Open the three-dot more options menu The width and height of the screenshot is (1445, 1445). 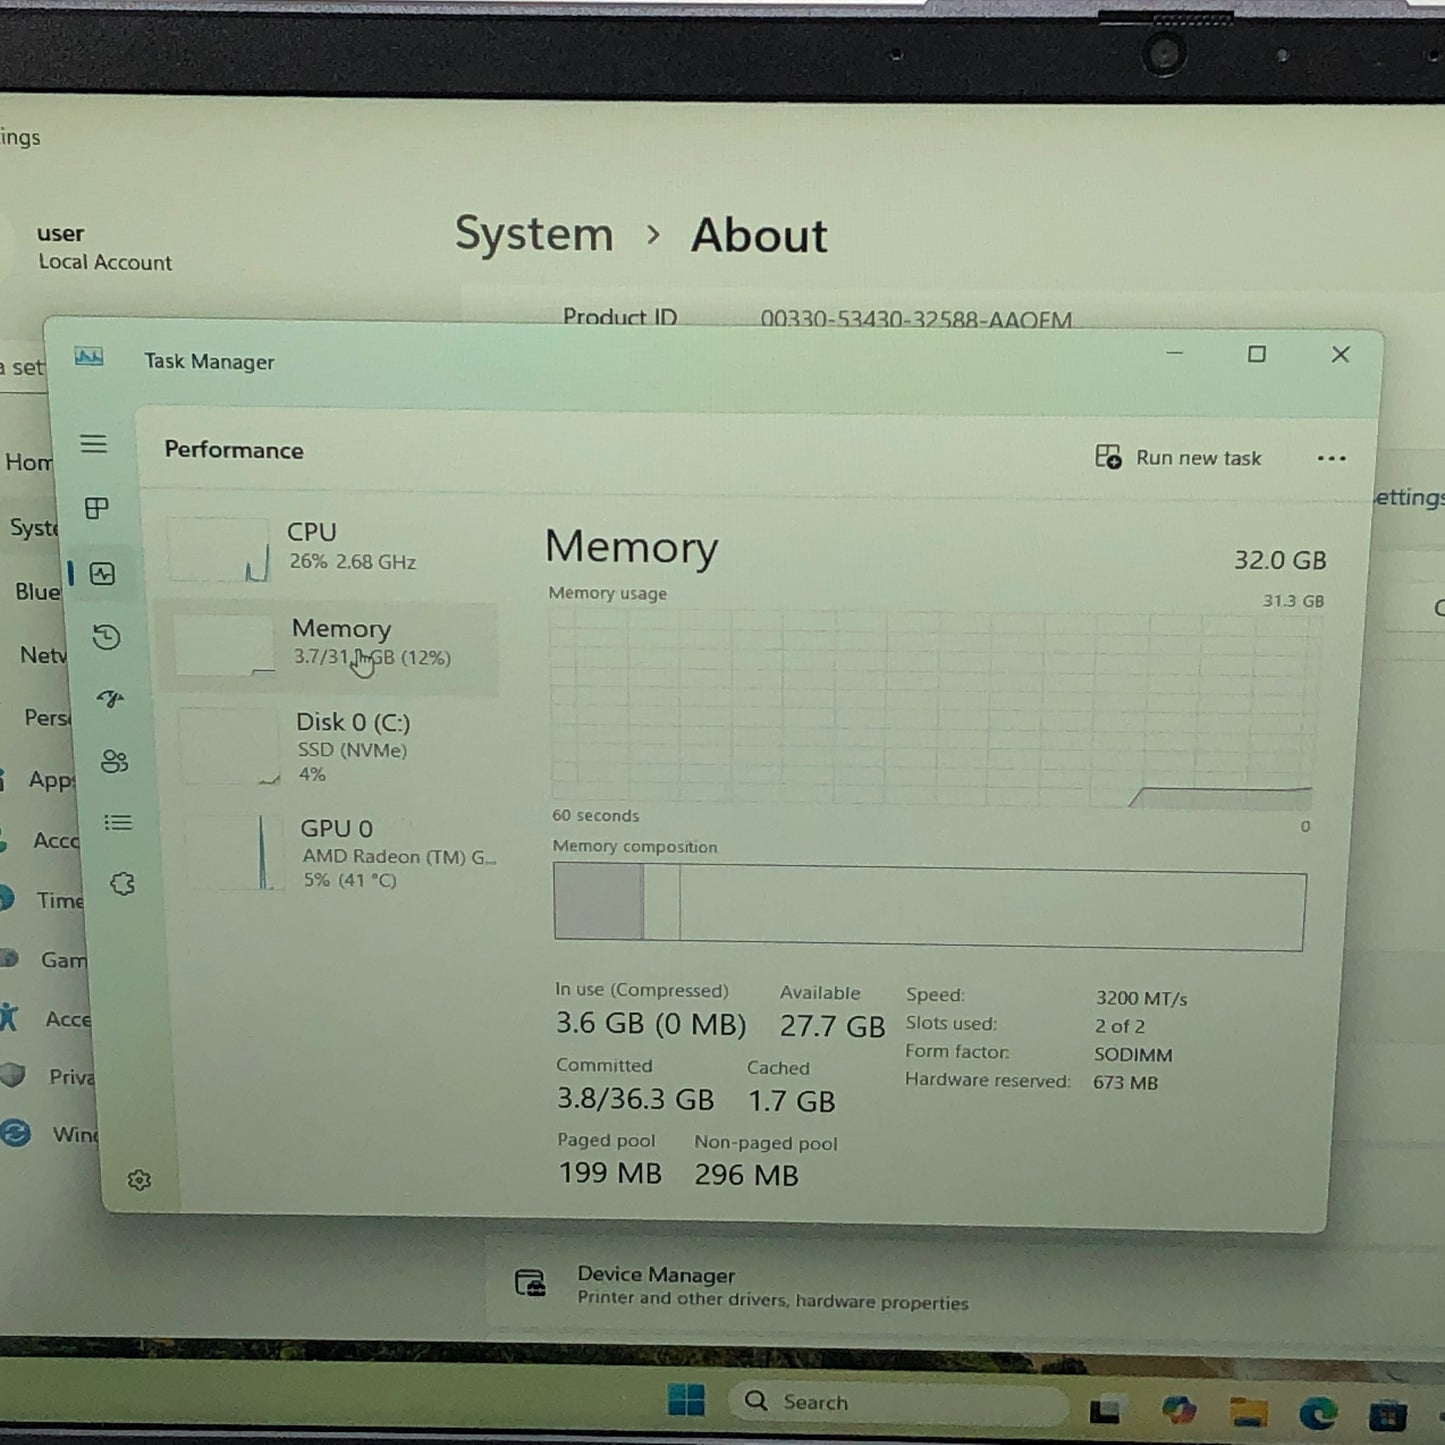click(1331, 459)
